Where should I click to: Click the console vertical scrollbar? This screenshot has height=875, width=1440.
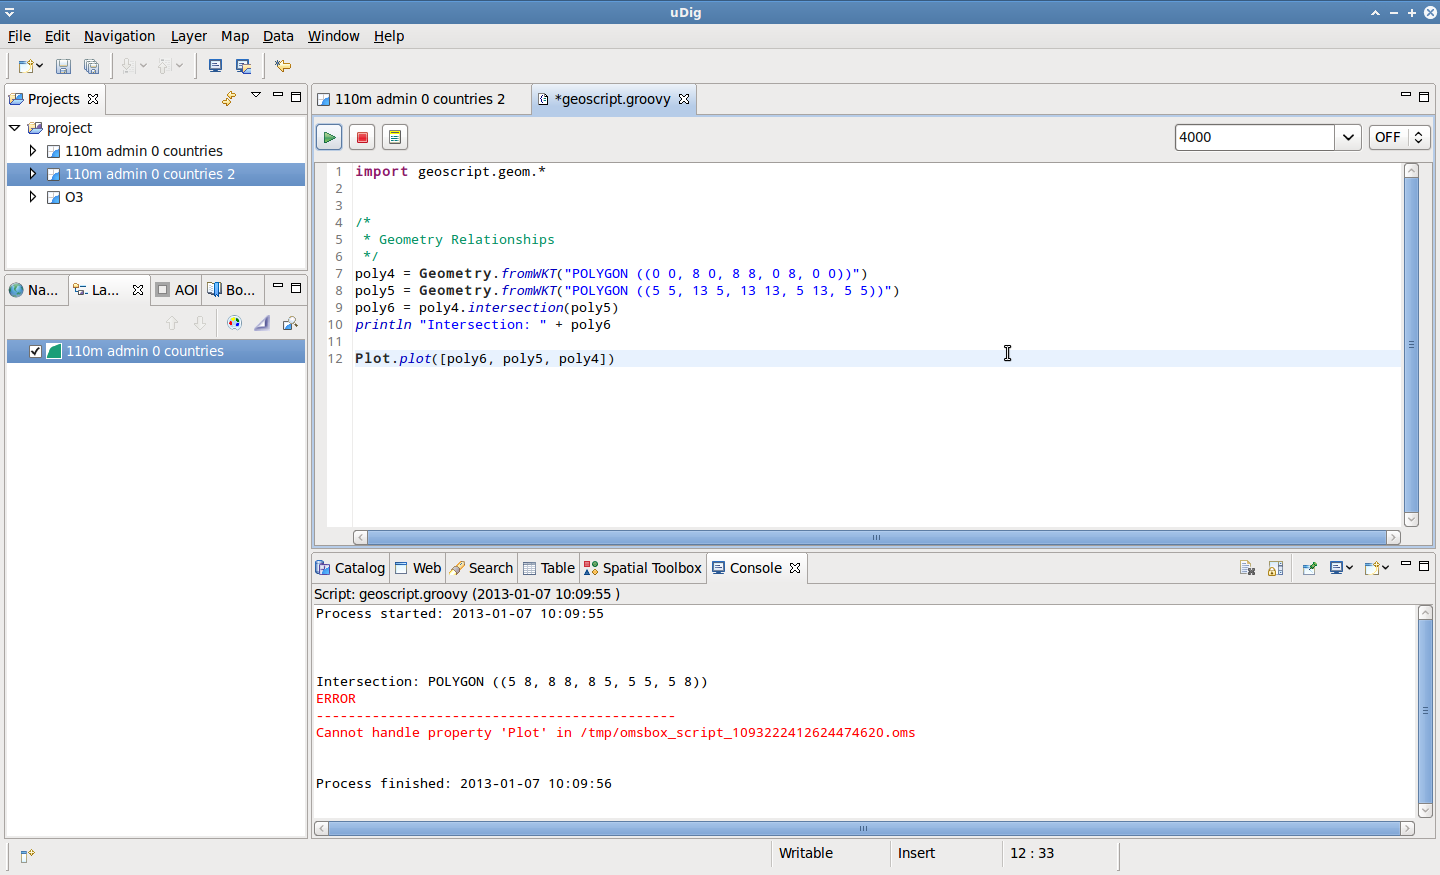1425,711
